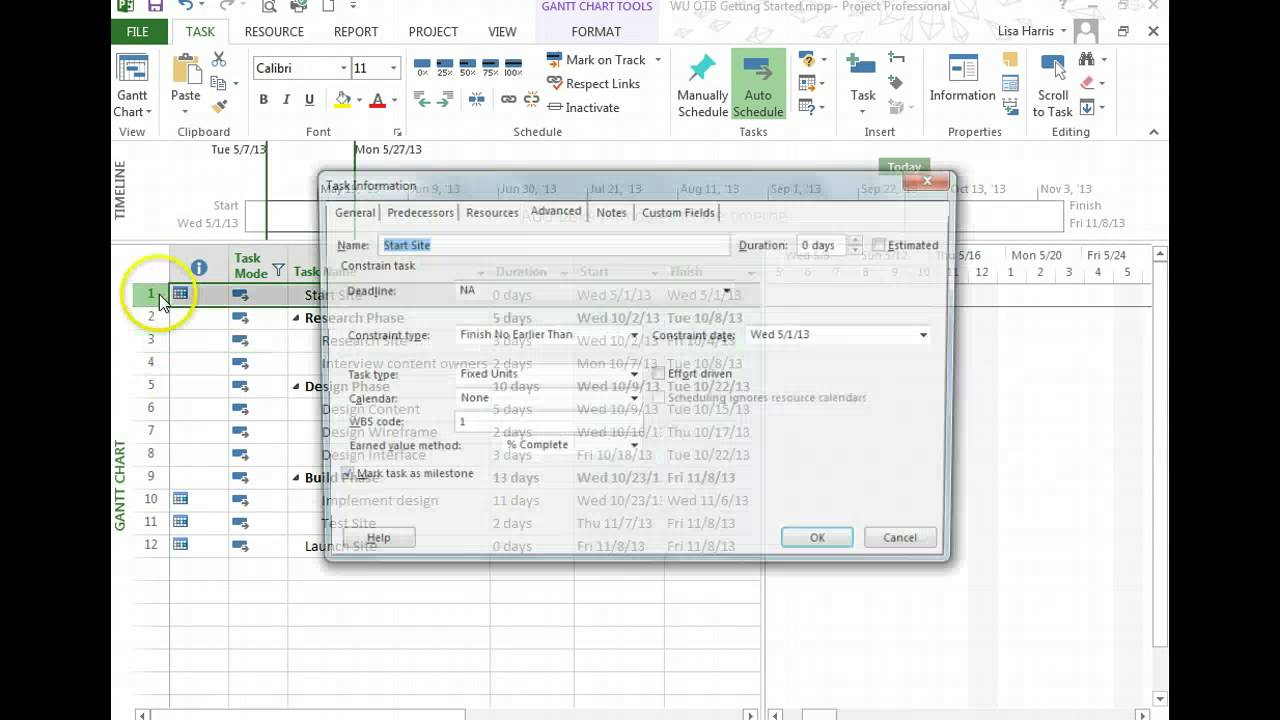Open the Predecessors tab in Task Information

[420, 213]
